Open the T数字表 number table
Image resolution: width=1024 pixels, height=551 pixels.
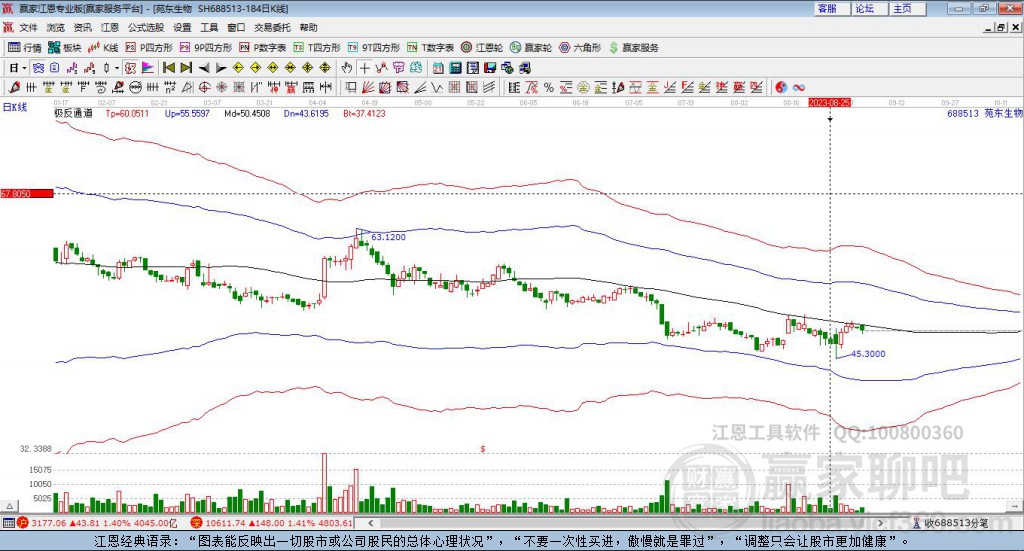coord(430,48)
